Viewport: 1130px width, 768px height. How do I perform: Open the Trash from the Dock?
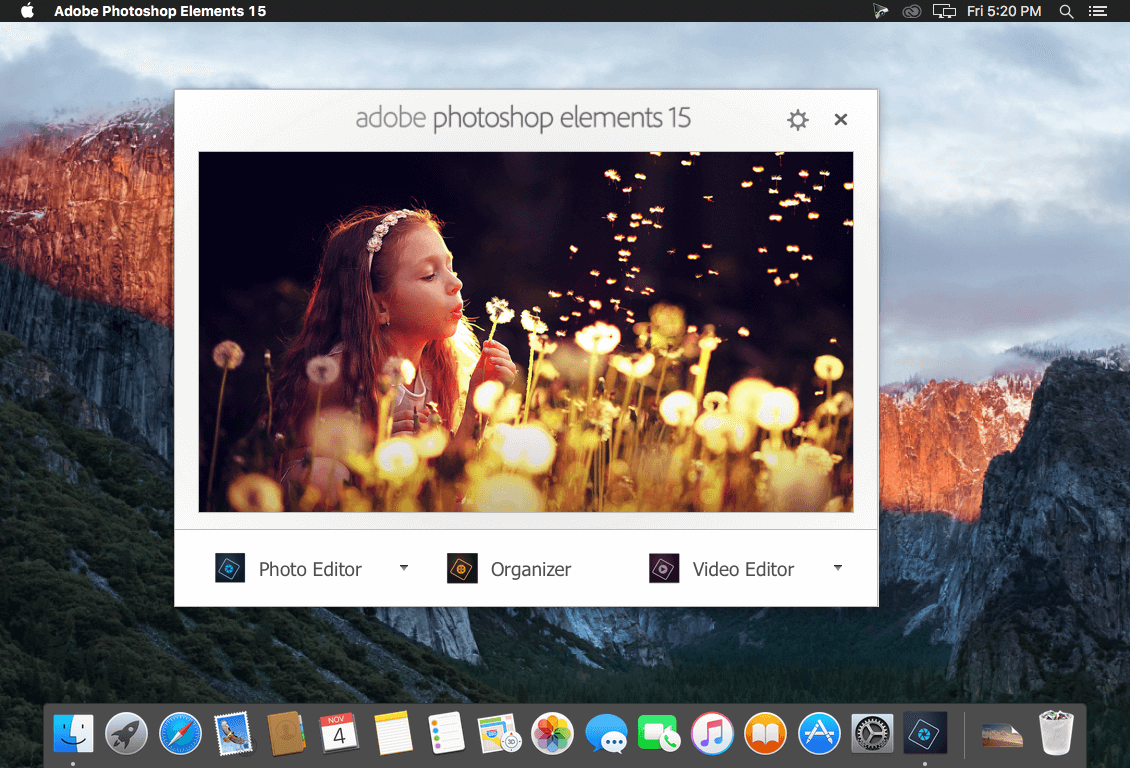(1056, 733)
